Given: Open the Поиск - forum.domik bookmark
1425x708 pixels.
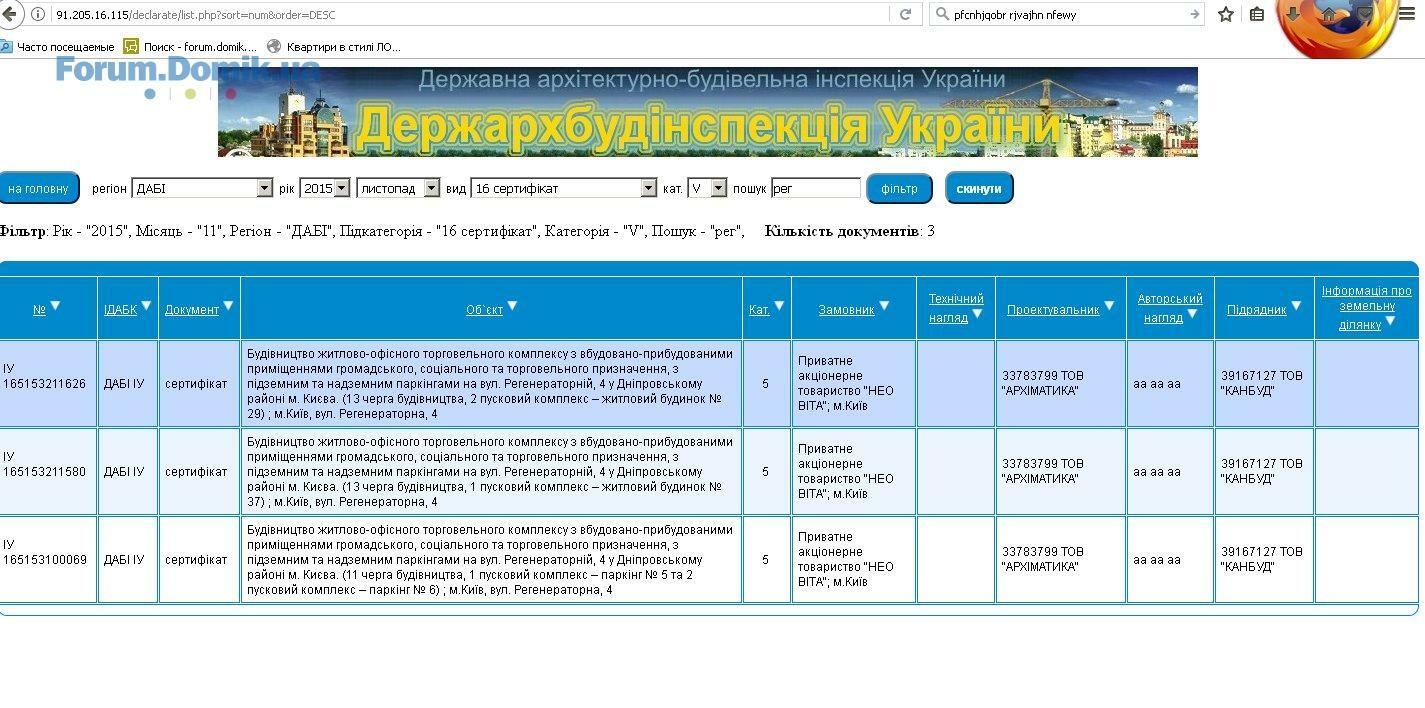Looking at the screenshot, I should pyautogui.click(x=191, y=47).
